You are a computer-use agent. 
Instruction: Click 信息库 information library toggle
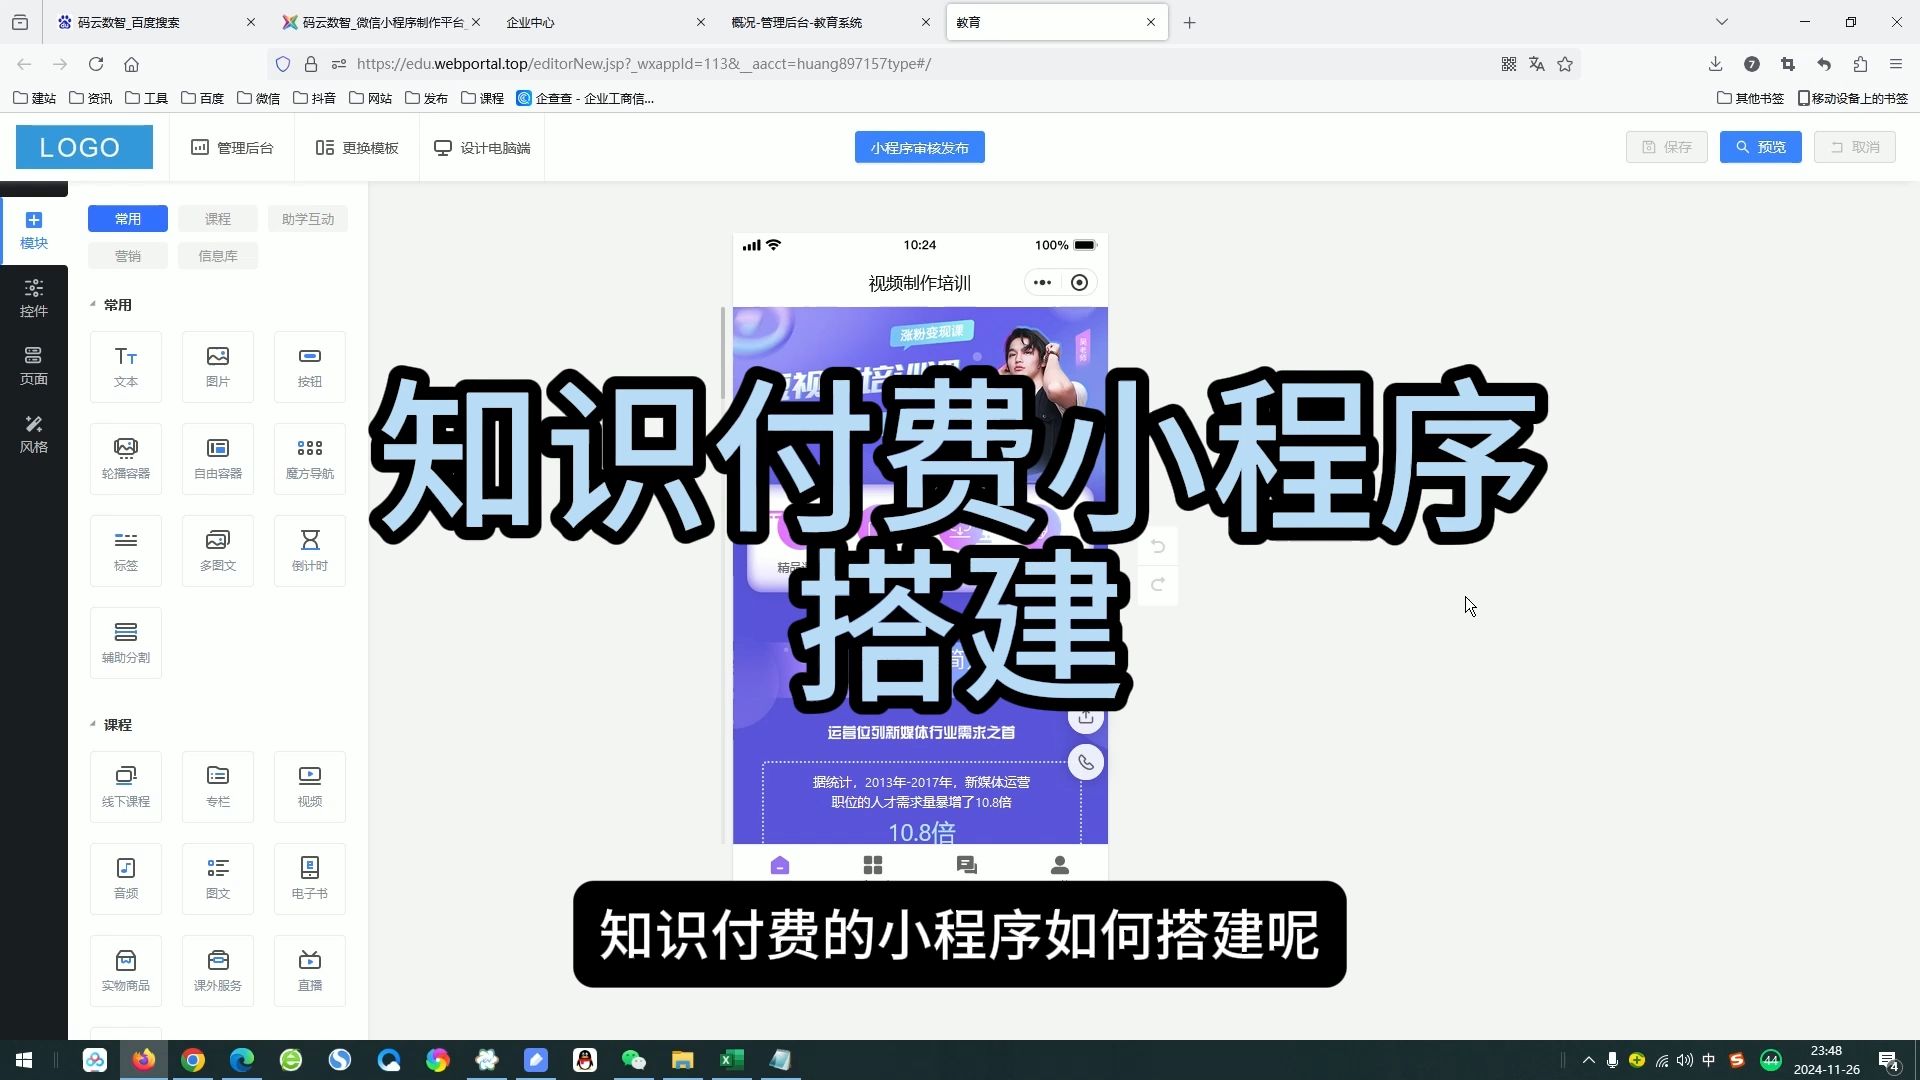(x=216, y=255)
